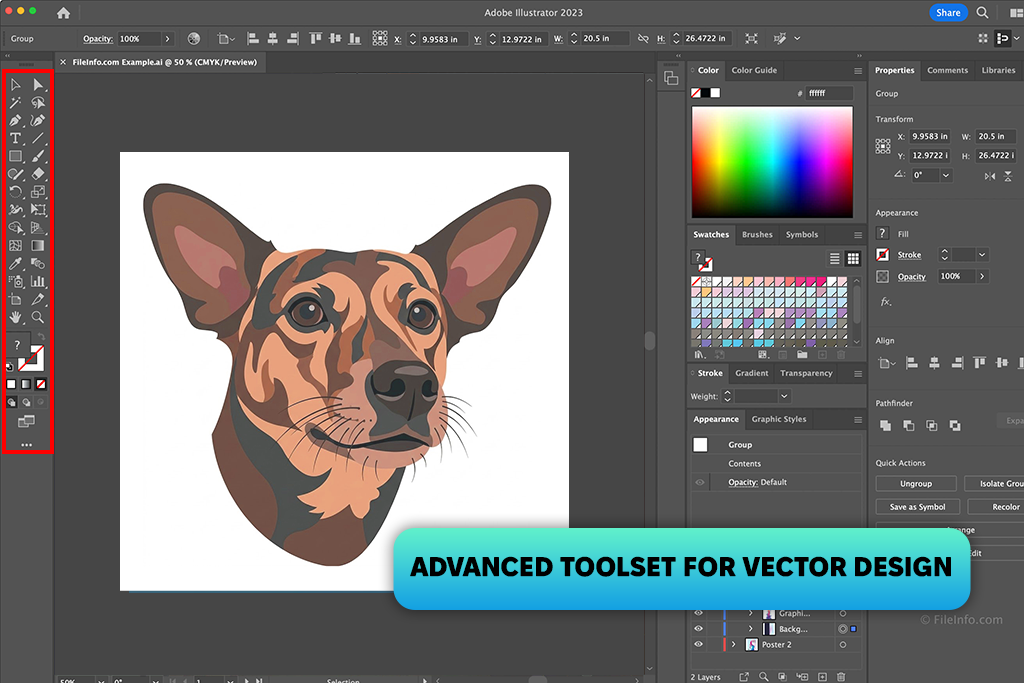Set drawing mode to Draw Behind
This screenshot has width=1024, height=683.
[26, 402]
